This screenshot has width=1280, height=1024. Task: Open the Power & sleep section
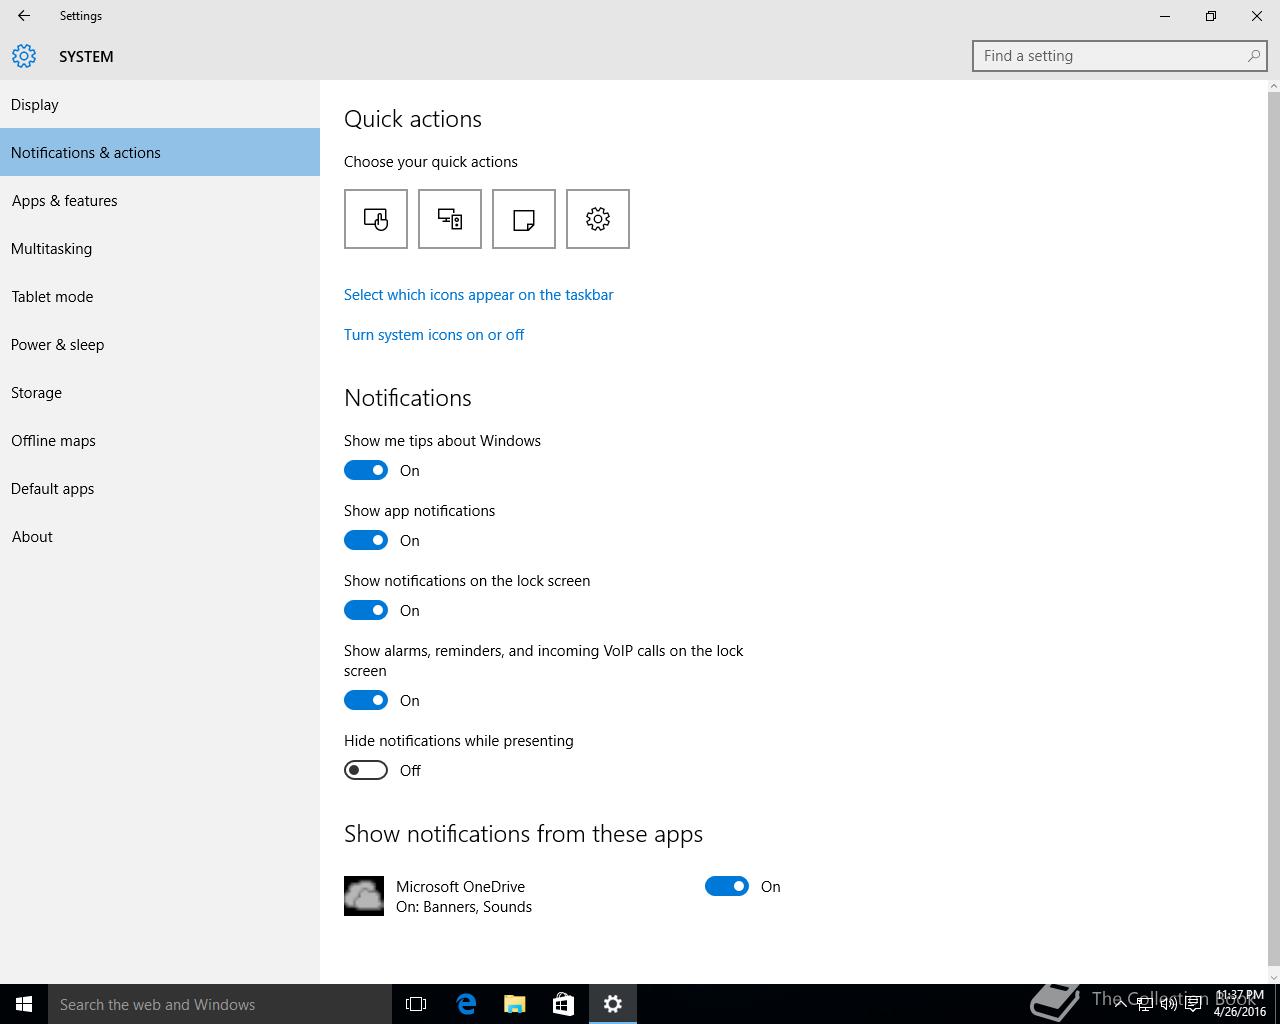click(58, 345)
